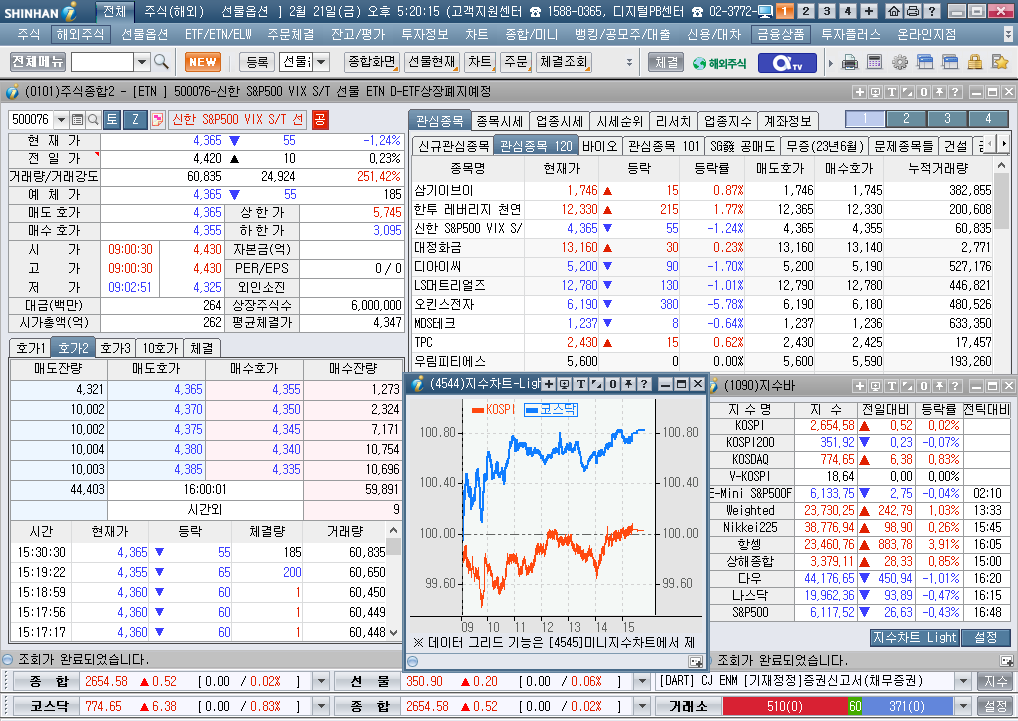Click the monitor icon beside screen number 1
This screenshot has width=1018, height=721.
(x=766, y=11)
